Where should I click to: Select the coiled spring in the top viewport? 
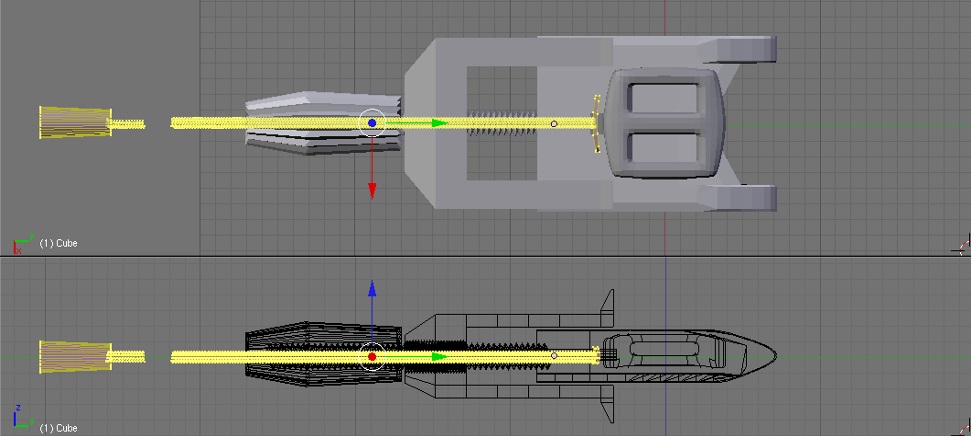(502, 123)
